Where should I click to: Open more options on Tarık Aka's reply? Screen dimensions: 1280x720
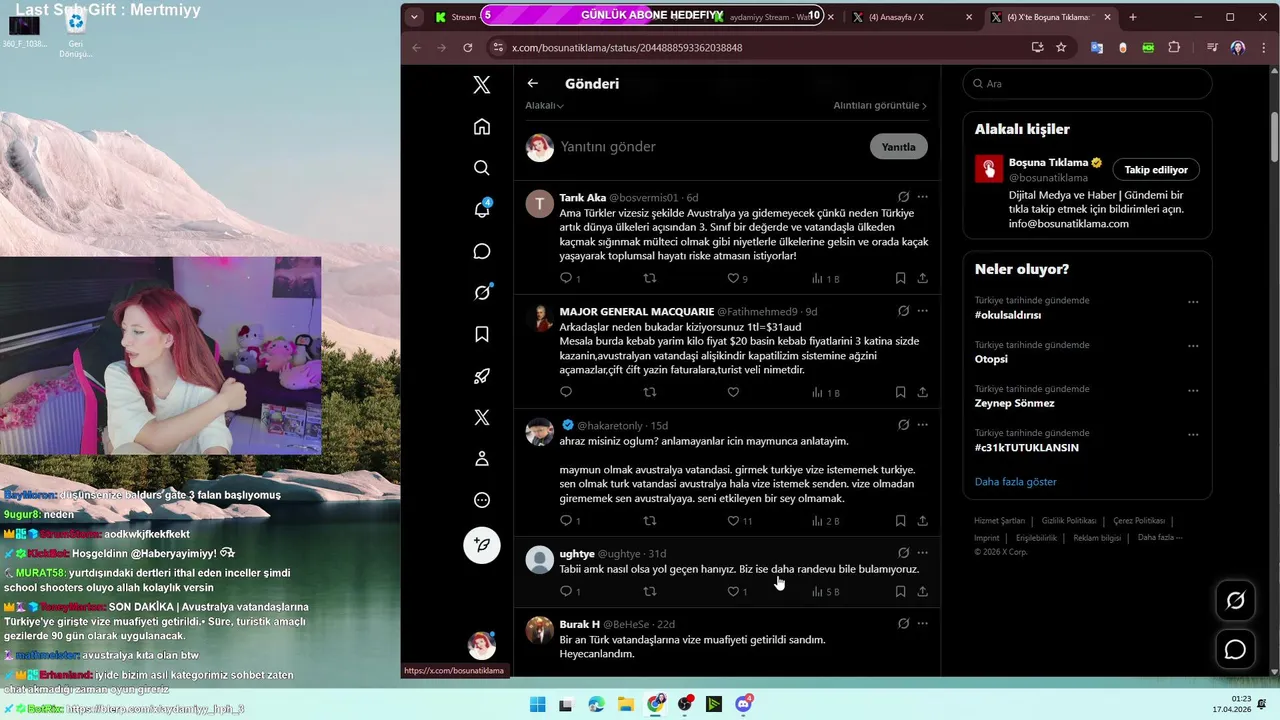(922, 197)
